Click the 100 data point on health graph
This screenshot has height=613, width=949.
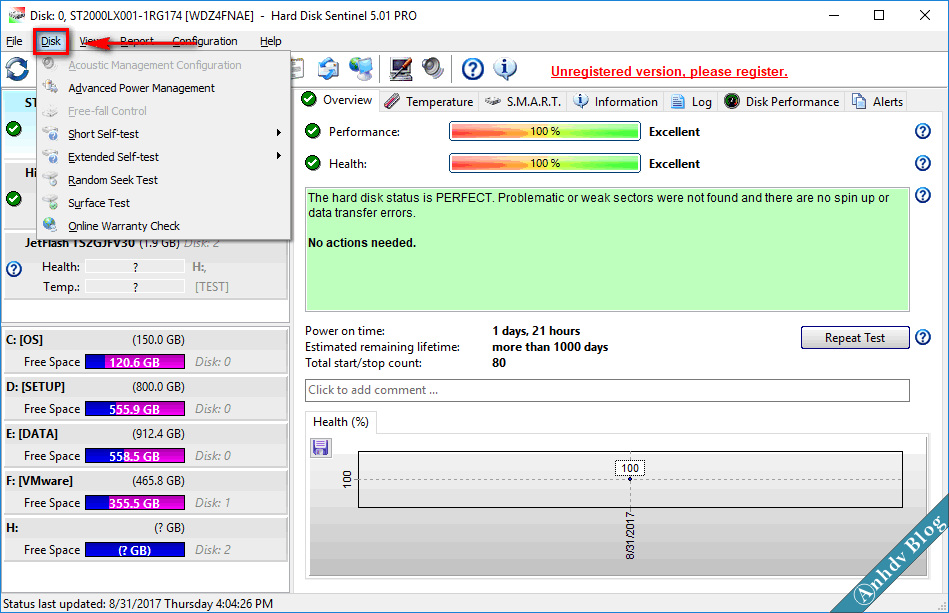pos(630,479)
